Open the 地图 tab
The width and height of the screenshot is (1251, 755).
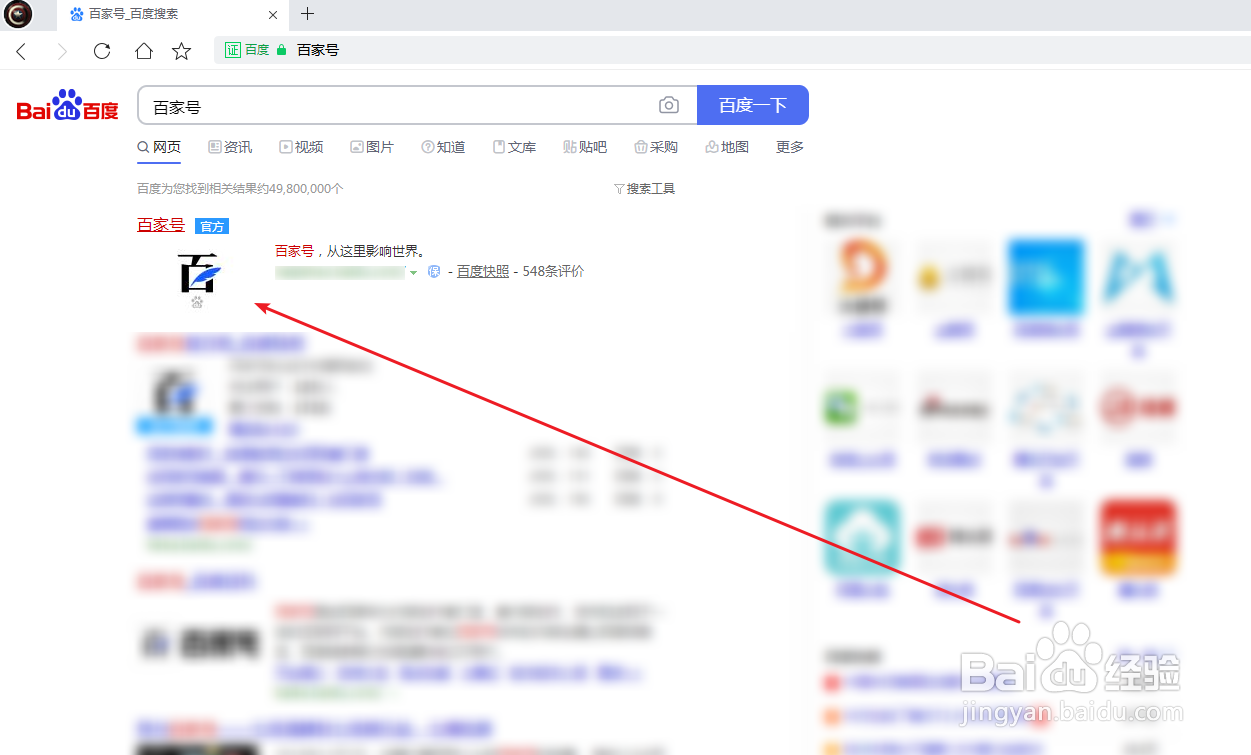(727, 147)
